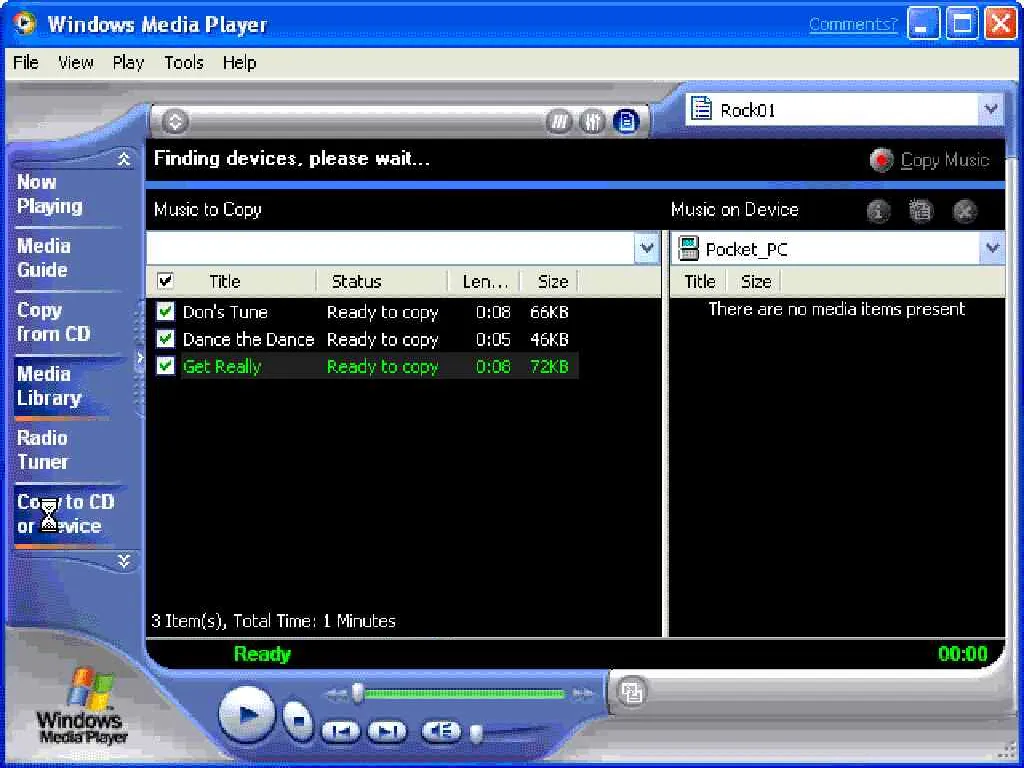Click the show menu bar round button
1024x768 pixels.
tap(175, 121)
